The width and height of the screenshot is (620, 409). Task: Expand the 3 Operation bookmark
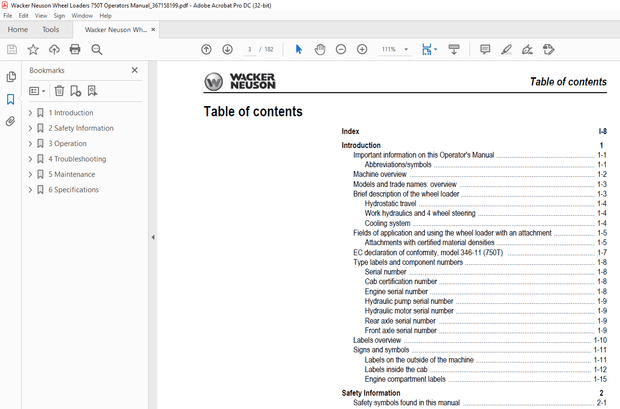click(x=30, y=144)
